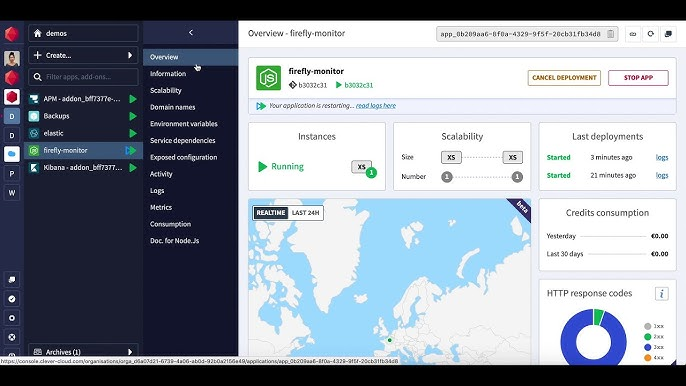Follow the 'read logs here' link
This screenshot has width=686, height=386.
coord(376,105)
